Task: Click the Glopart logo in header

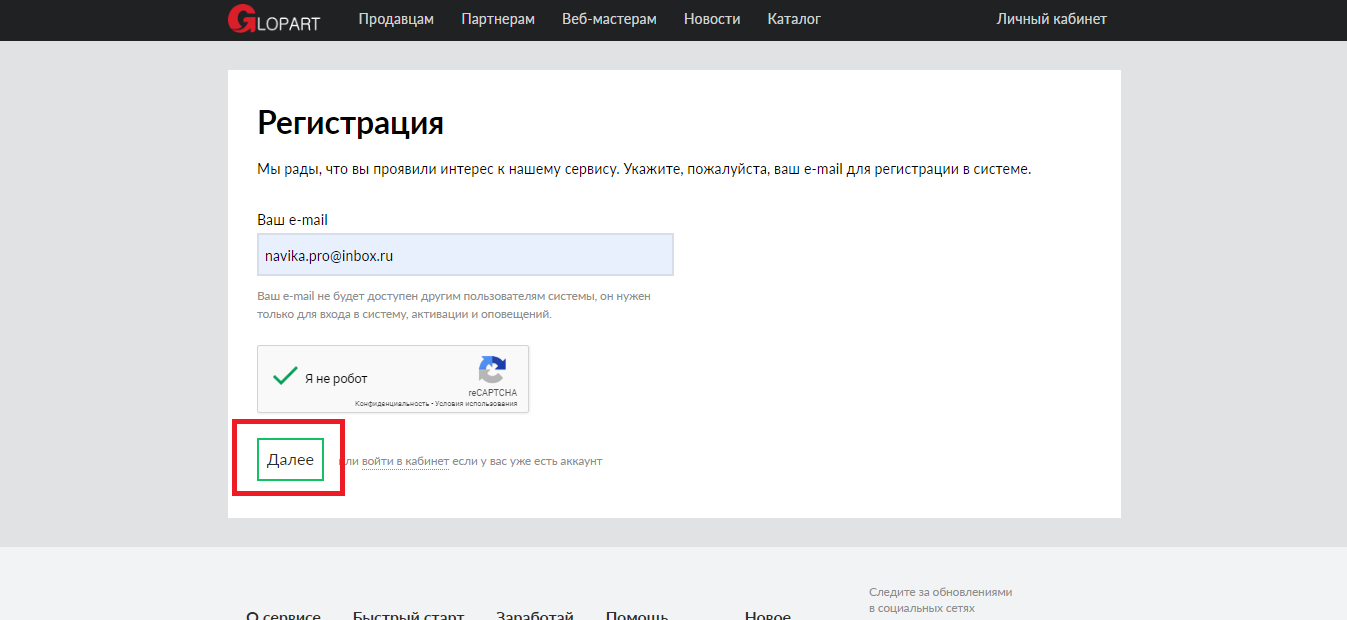Action: tap(273, 19)
